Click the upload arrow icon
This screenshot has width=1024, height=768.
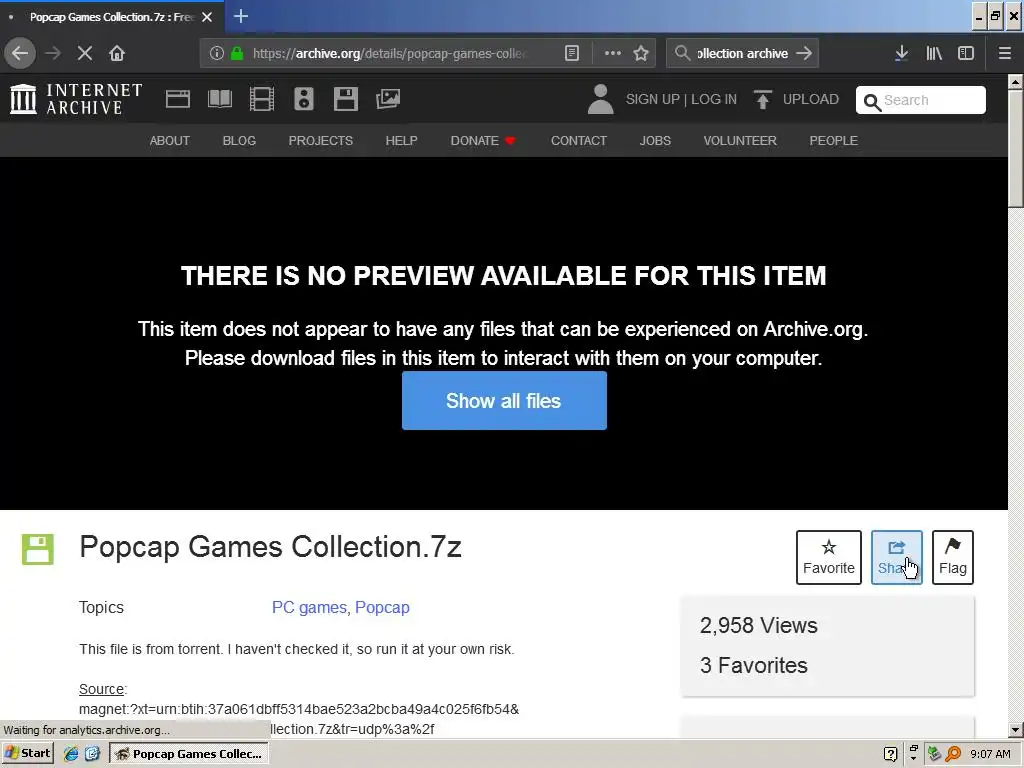(x=763, y=99)
